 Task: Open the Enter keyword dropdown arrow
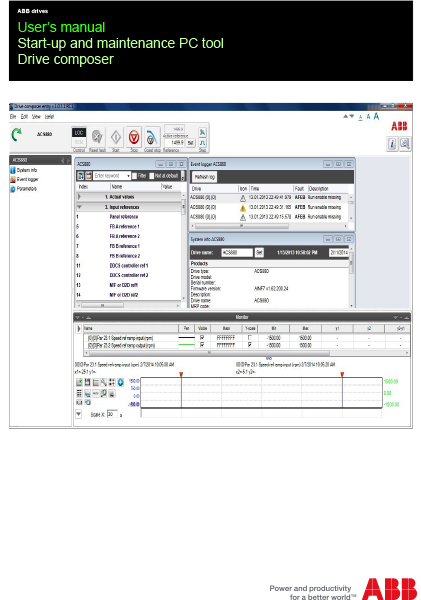tap(129, 176)
